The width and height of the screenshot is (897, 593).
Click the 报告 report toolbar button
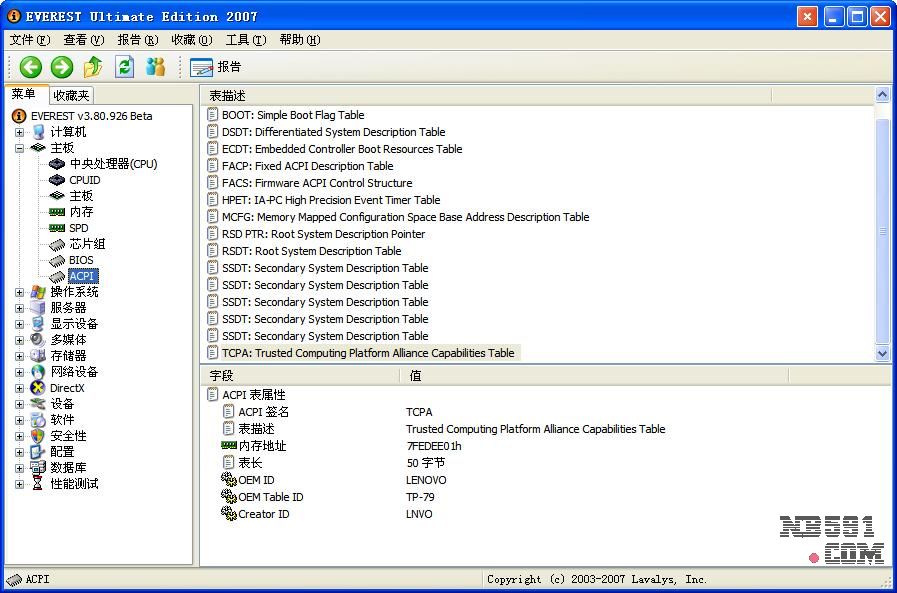click(x=216, y=67)
